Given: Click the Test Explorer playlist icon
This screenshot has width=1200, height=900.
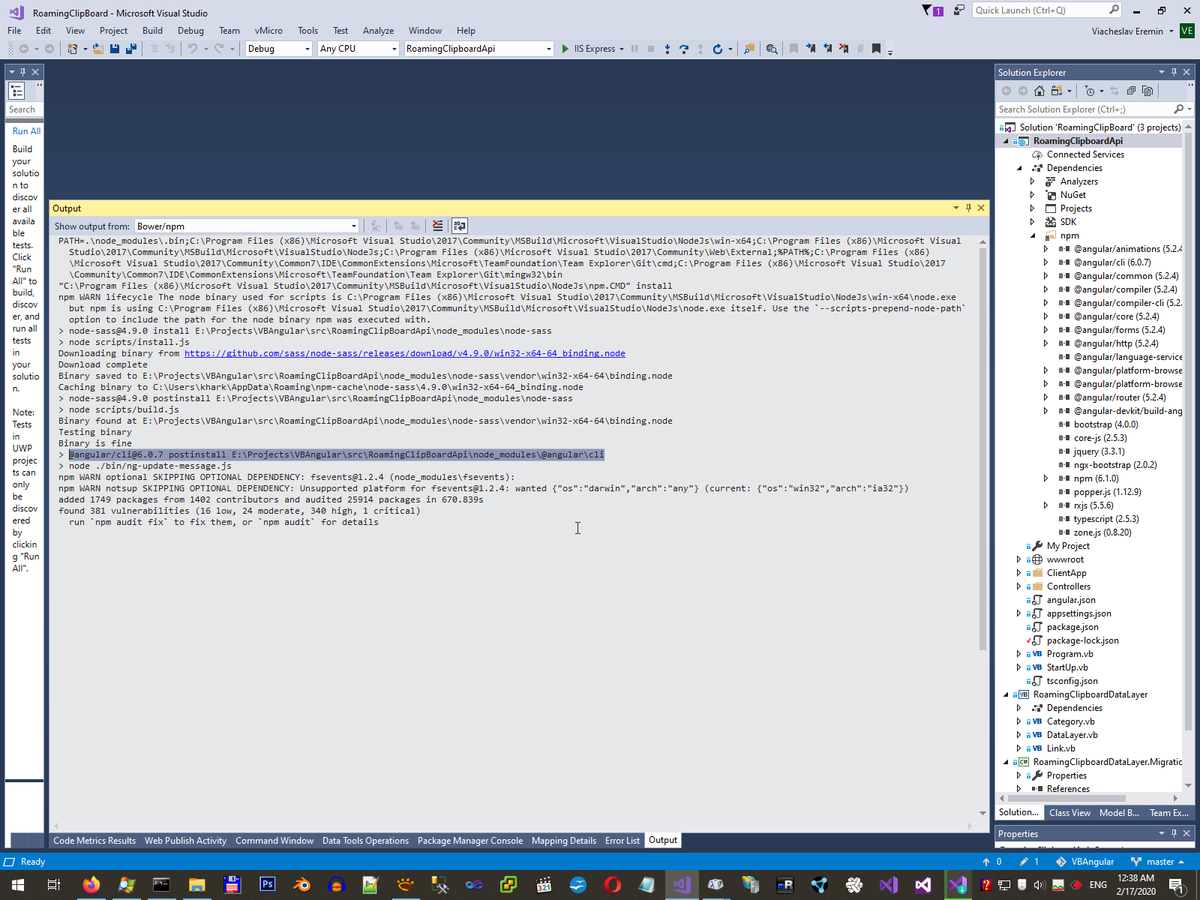Looking at the screenshot, I should tap(17, 91).
